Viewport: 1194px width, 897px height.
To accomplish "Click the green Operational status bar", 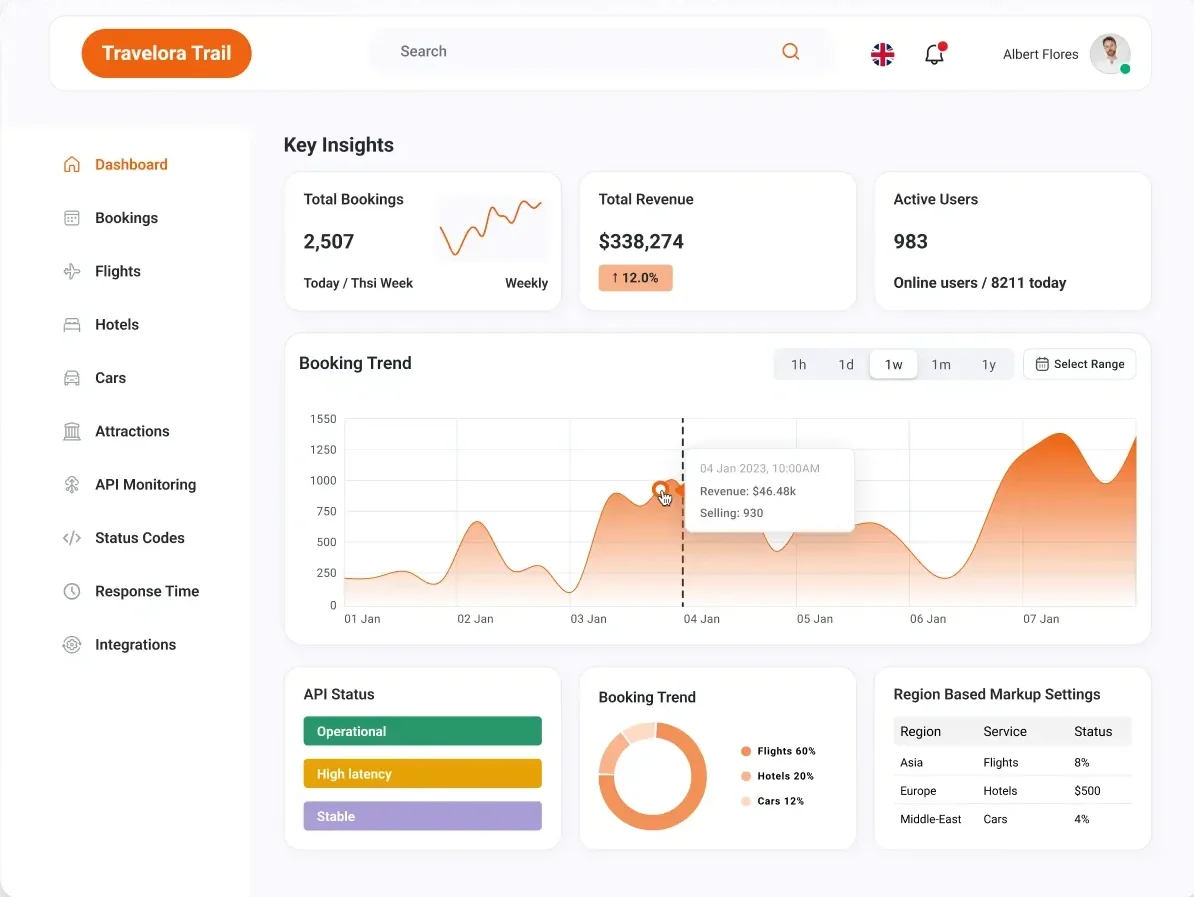I will coord(422,731).
